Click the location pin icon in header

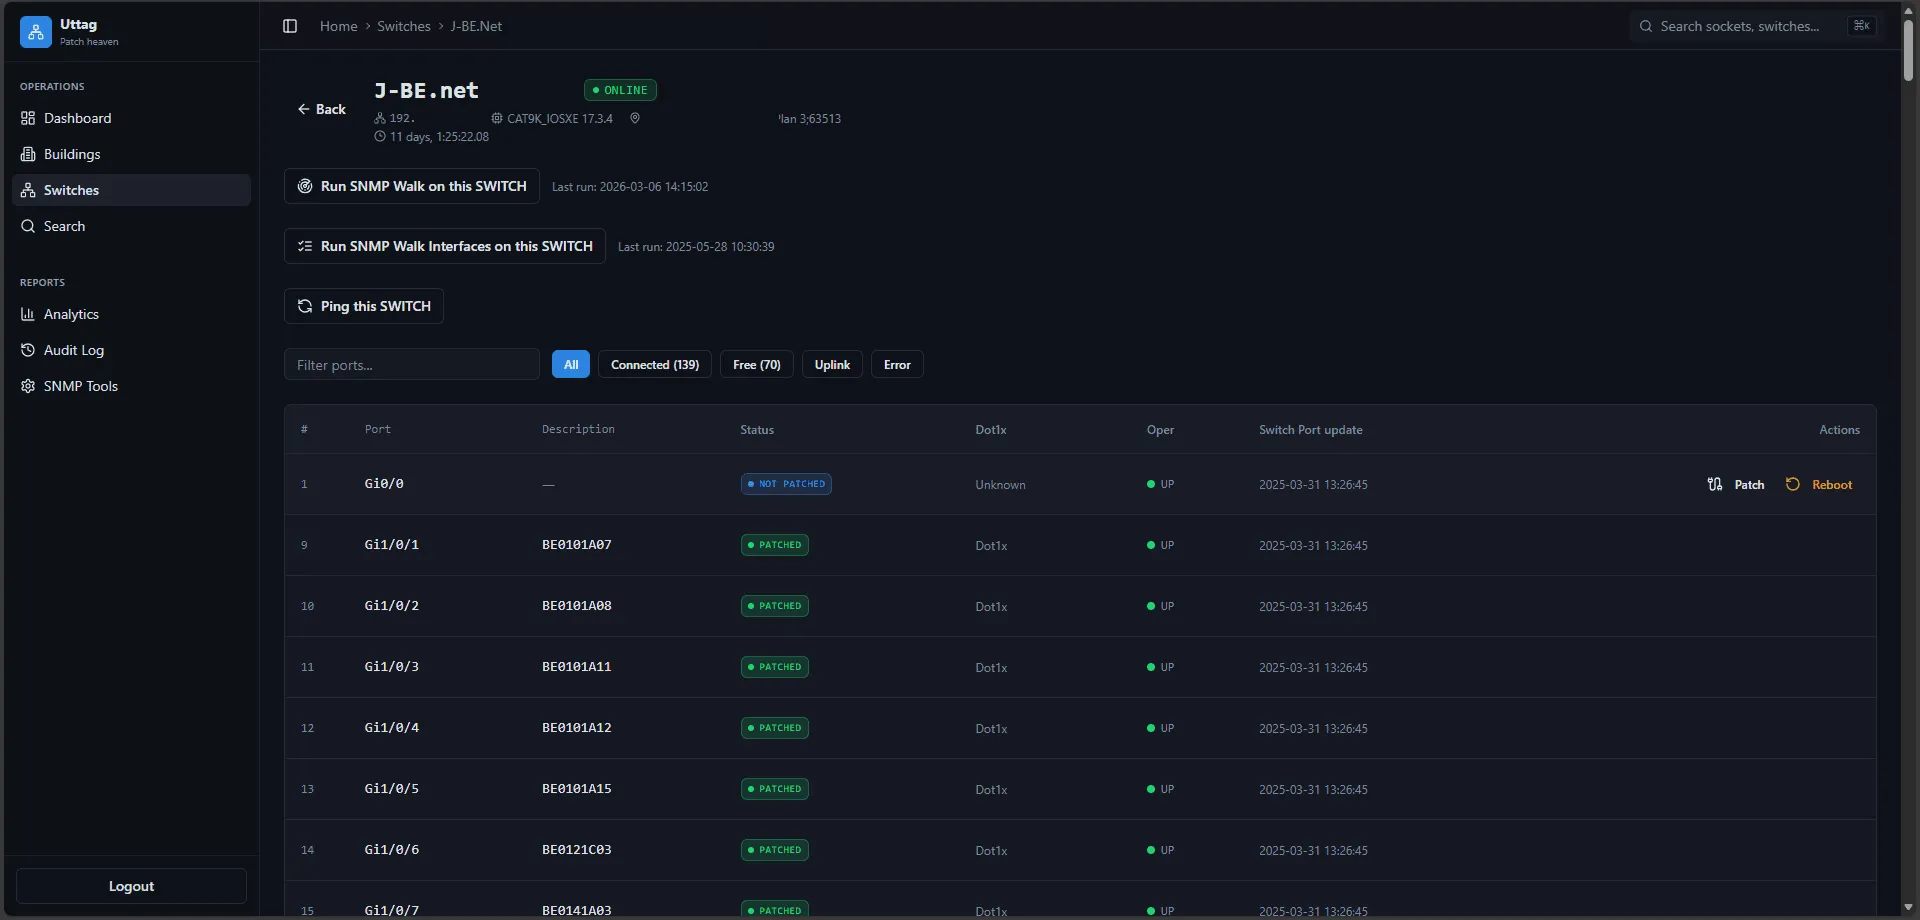point(635,118)
